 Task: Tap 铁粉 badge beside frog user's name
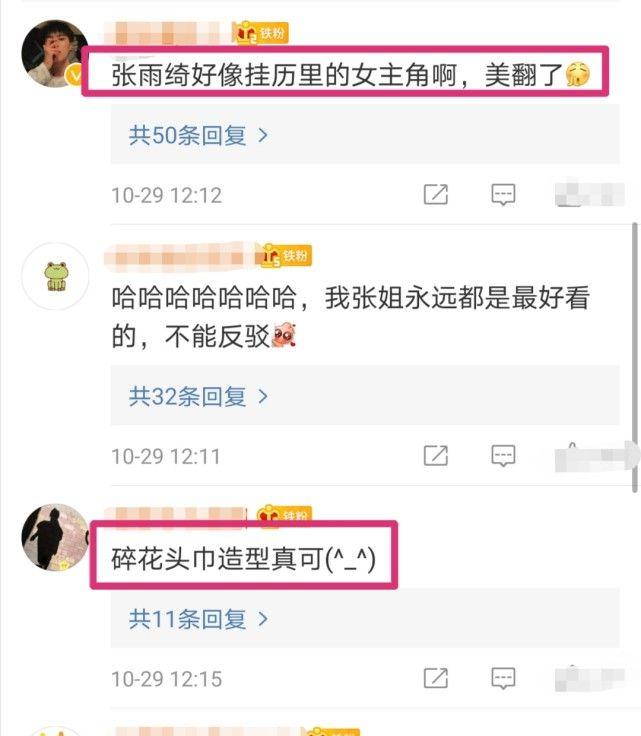283,255
